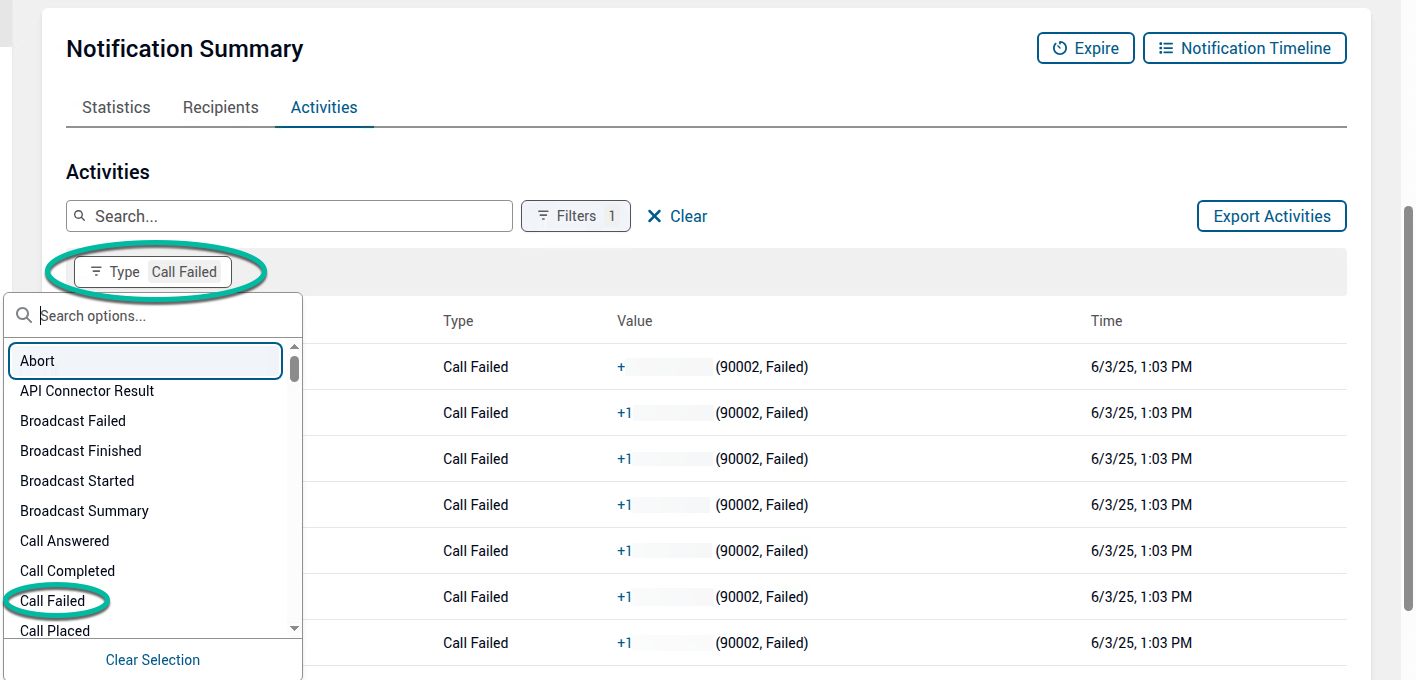Screen dimensions: 1416x680
Task: Open the Filters button
Action: click(576, 216)
